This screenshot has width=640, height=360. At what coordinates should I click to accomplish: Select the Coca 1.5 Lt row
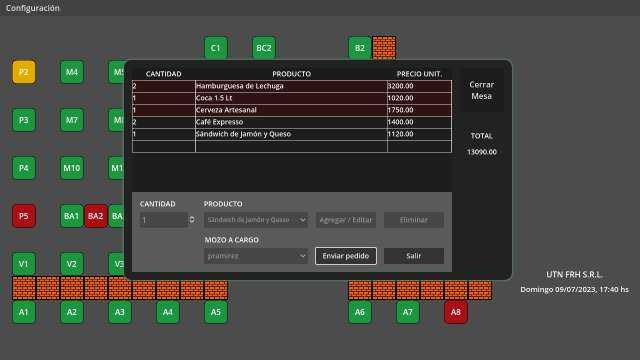click(292, 98)
